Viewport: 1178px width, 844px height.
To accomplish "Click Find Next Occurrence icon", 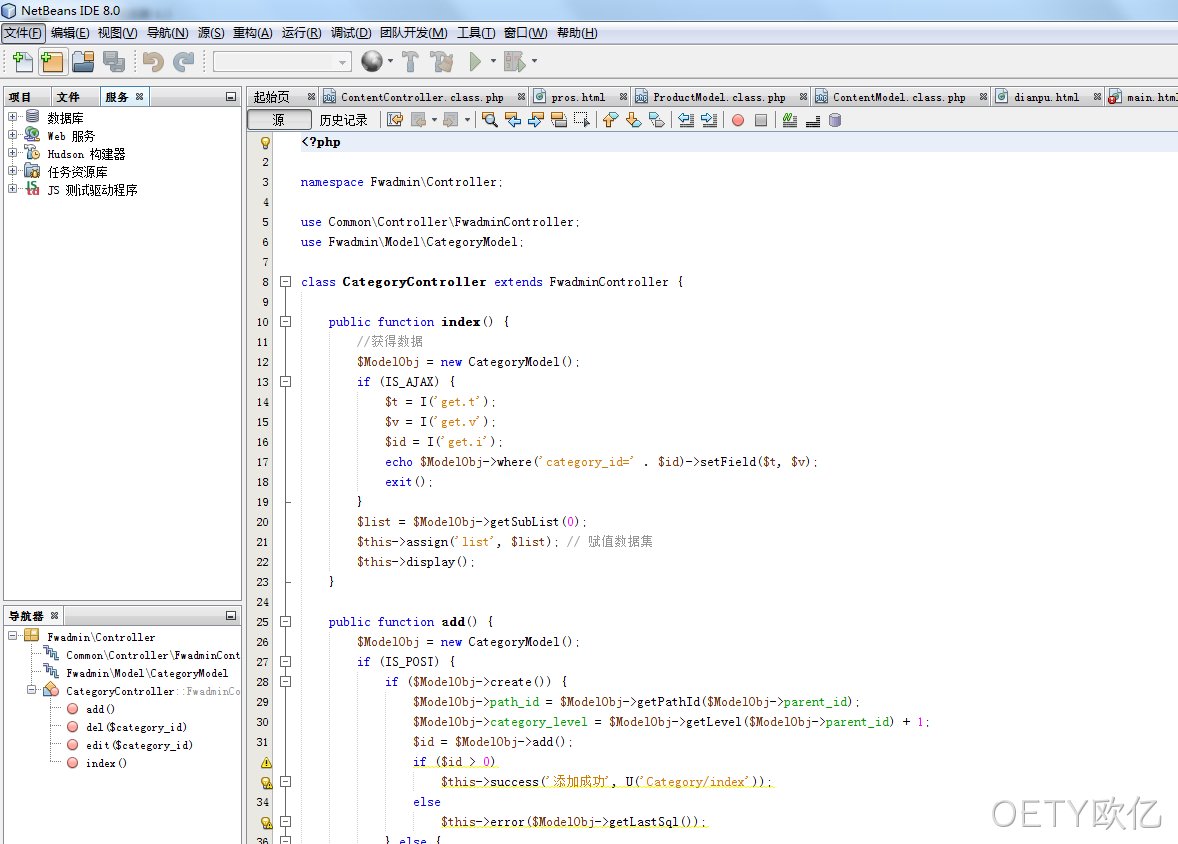I will pyautogui.click(x=536, y=119).
